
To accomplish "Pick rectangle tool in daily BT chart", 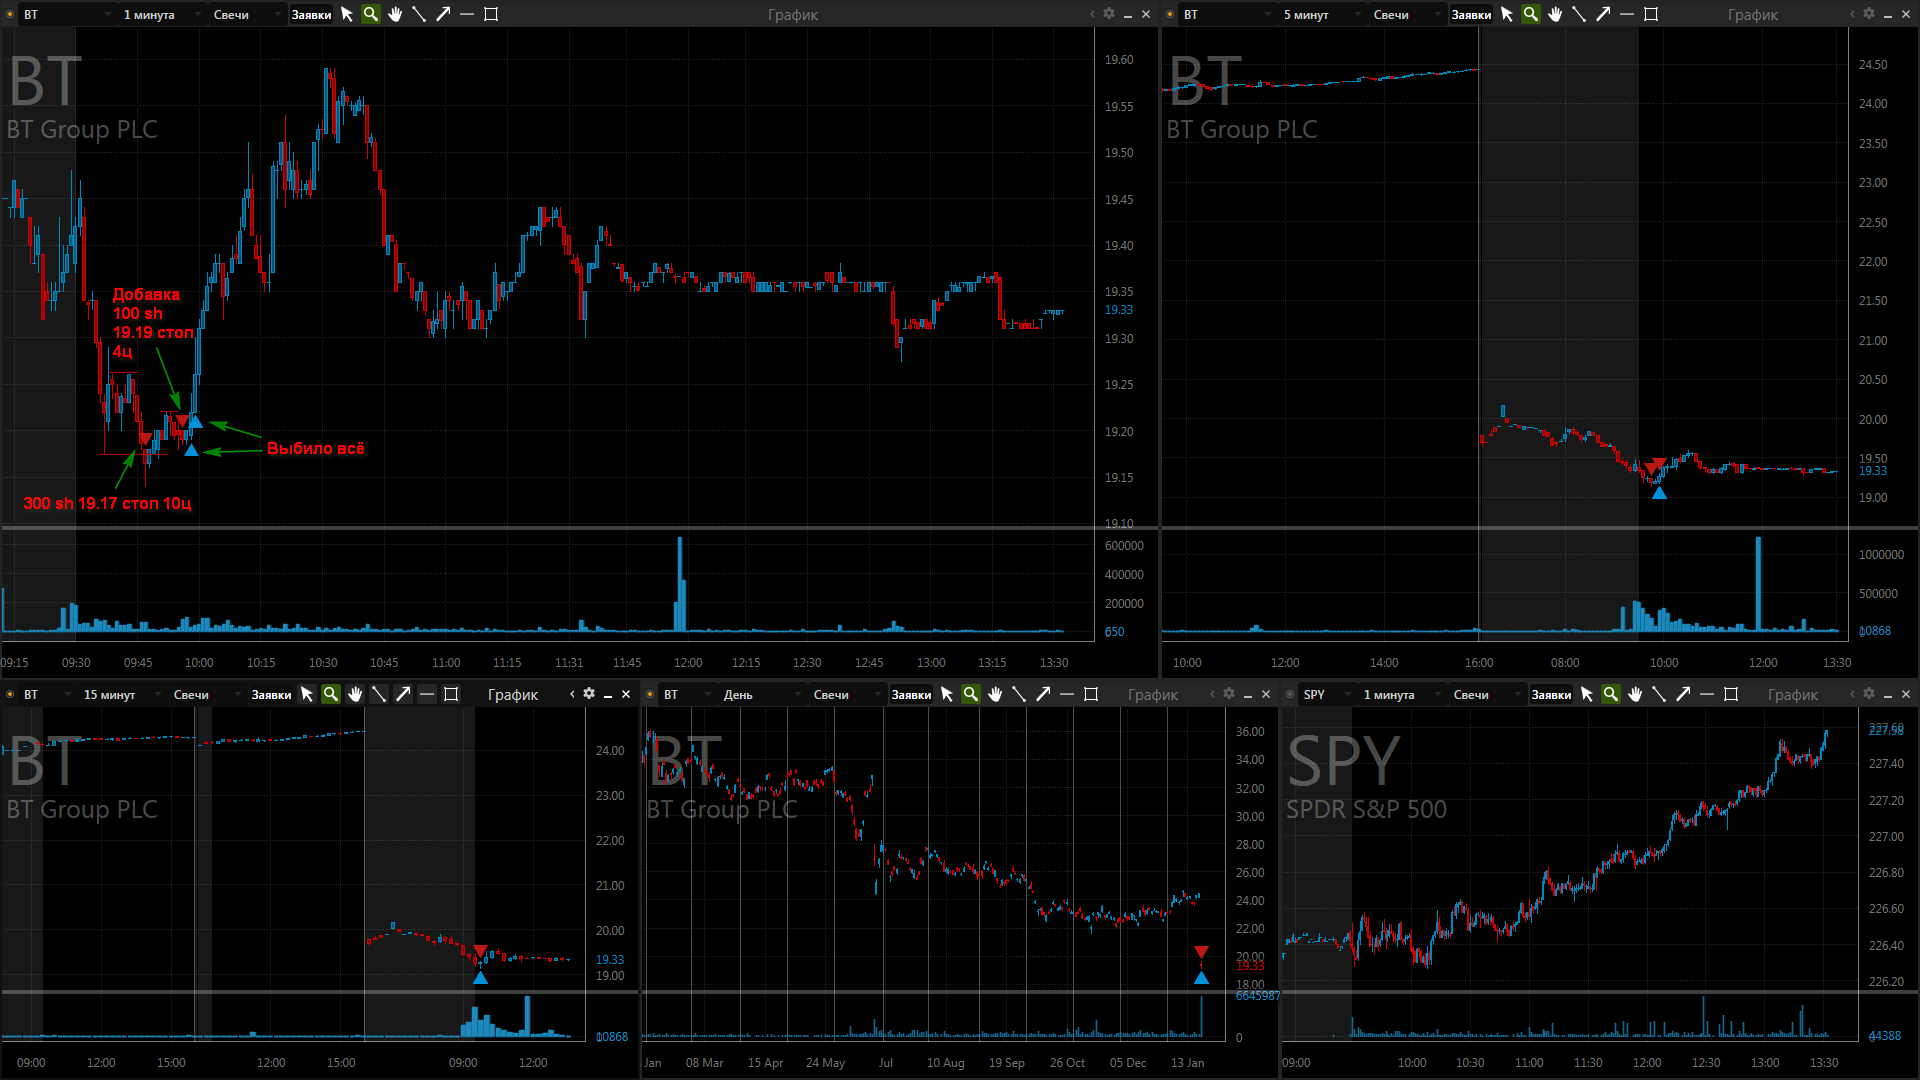I will [1091, 694].
